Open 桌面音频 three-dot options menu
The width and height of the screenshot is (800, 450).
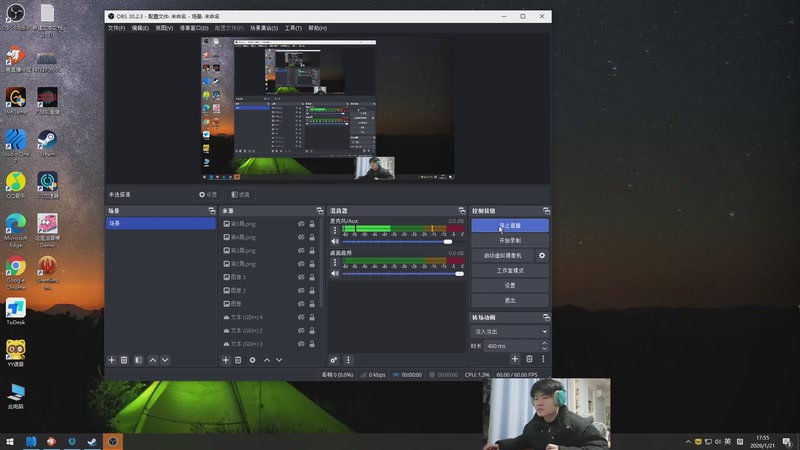[335, 263]
